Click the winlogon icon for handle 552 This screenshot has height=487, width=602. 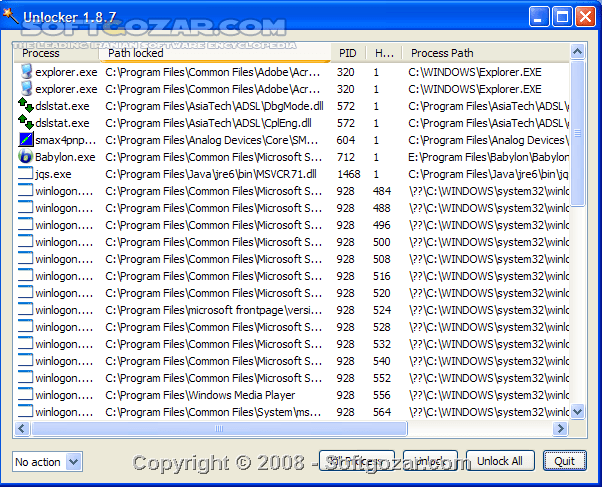(x=26, y=378)
